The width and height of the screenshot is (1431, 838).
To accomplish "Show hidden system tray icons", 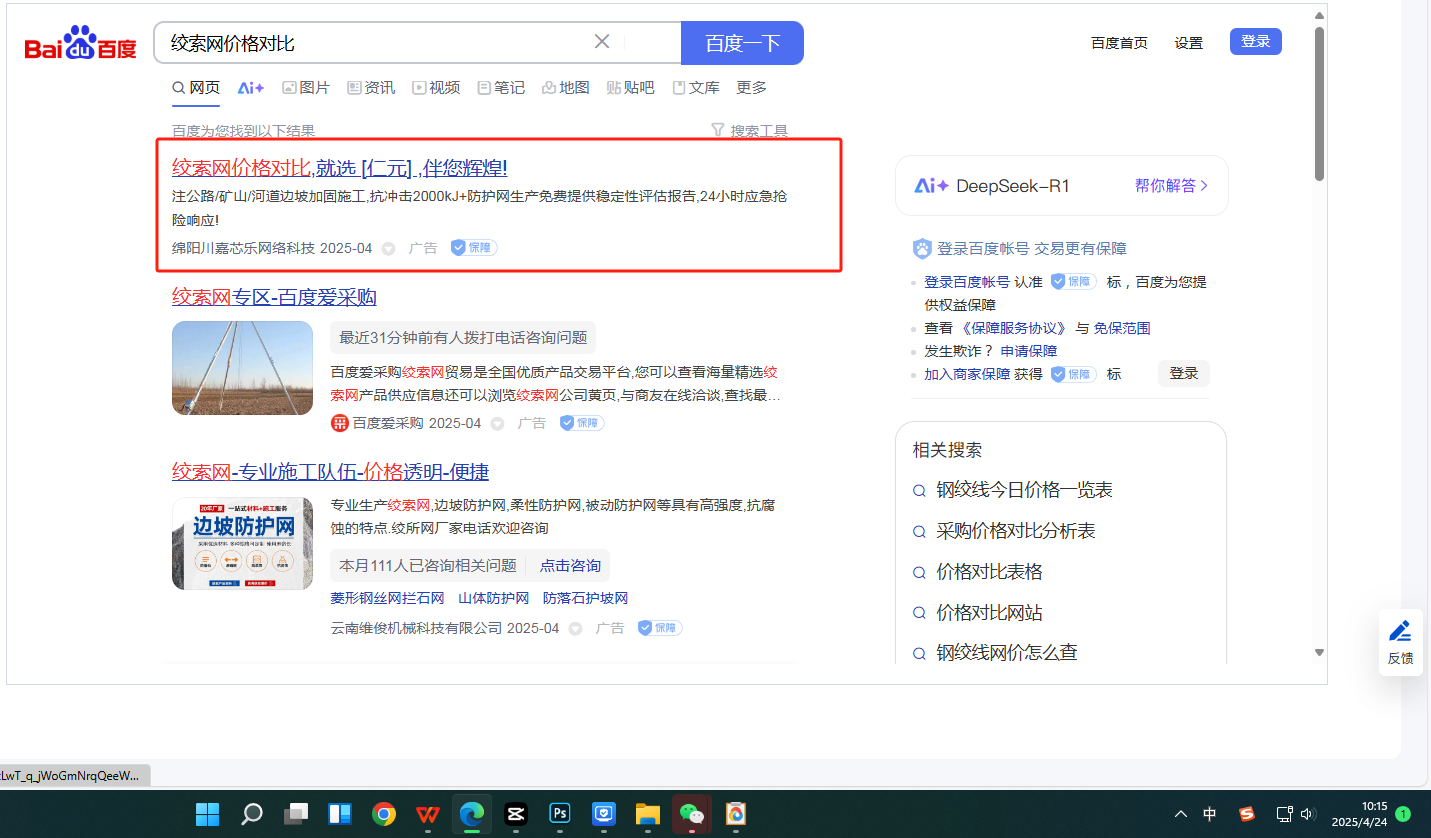I will coord(1181,814).
